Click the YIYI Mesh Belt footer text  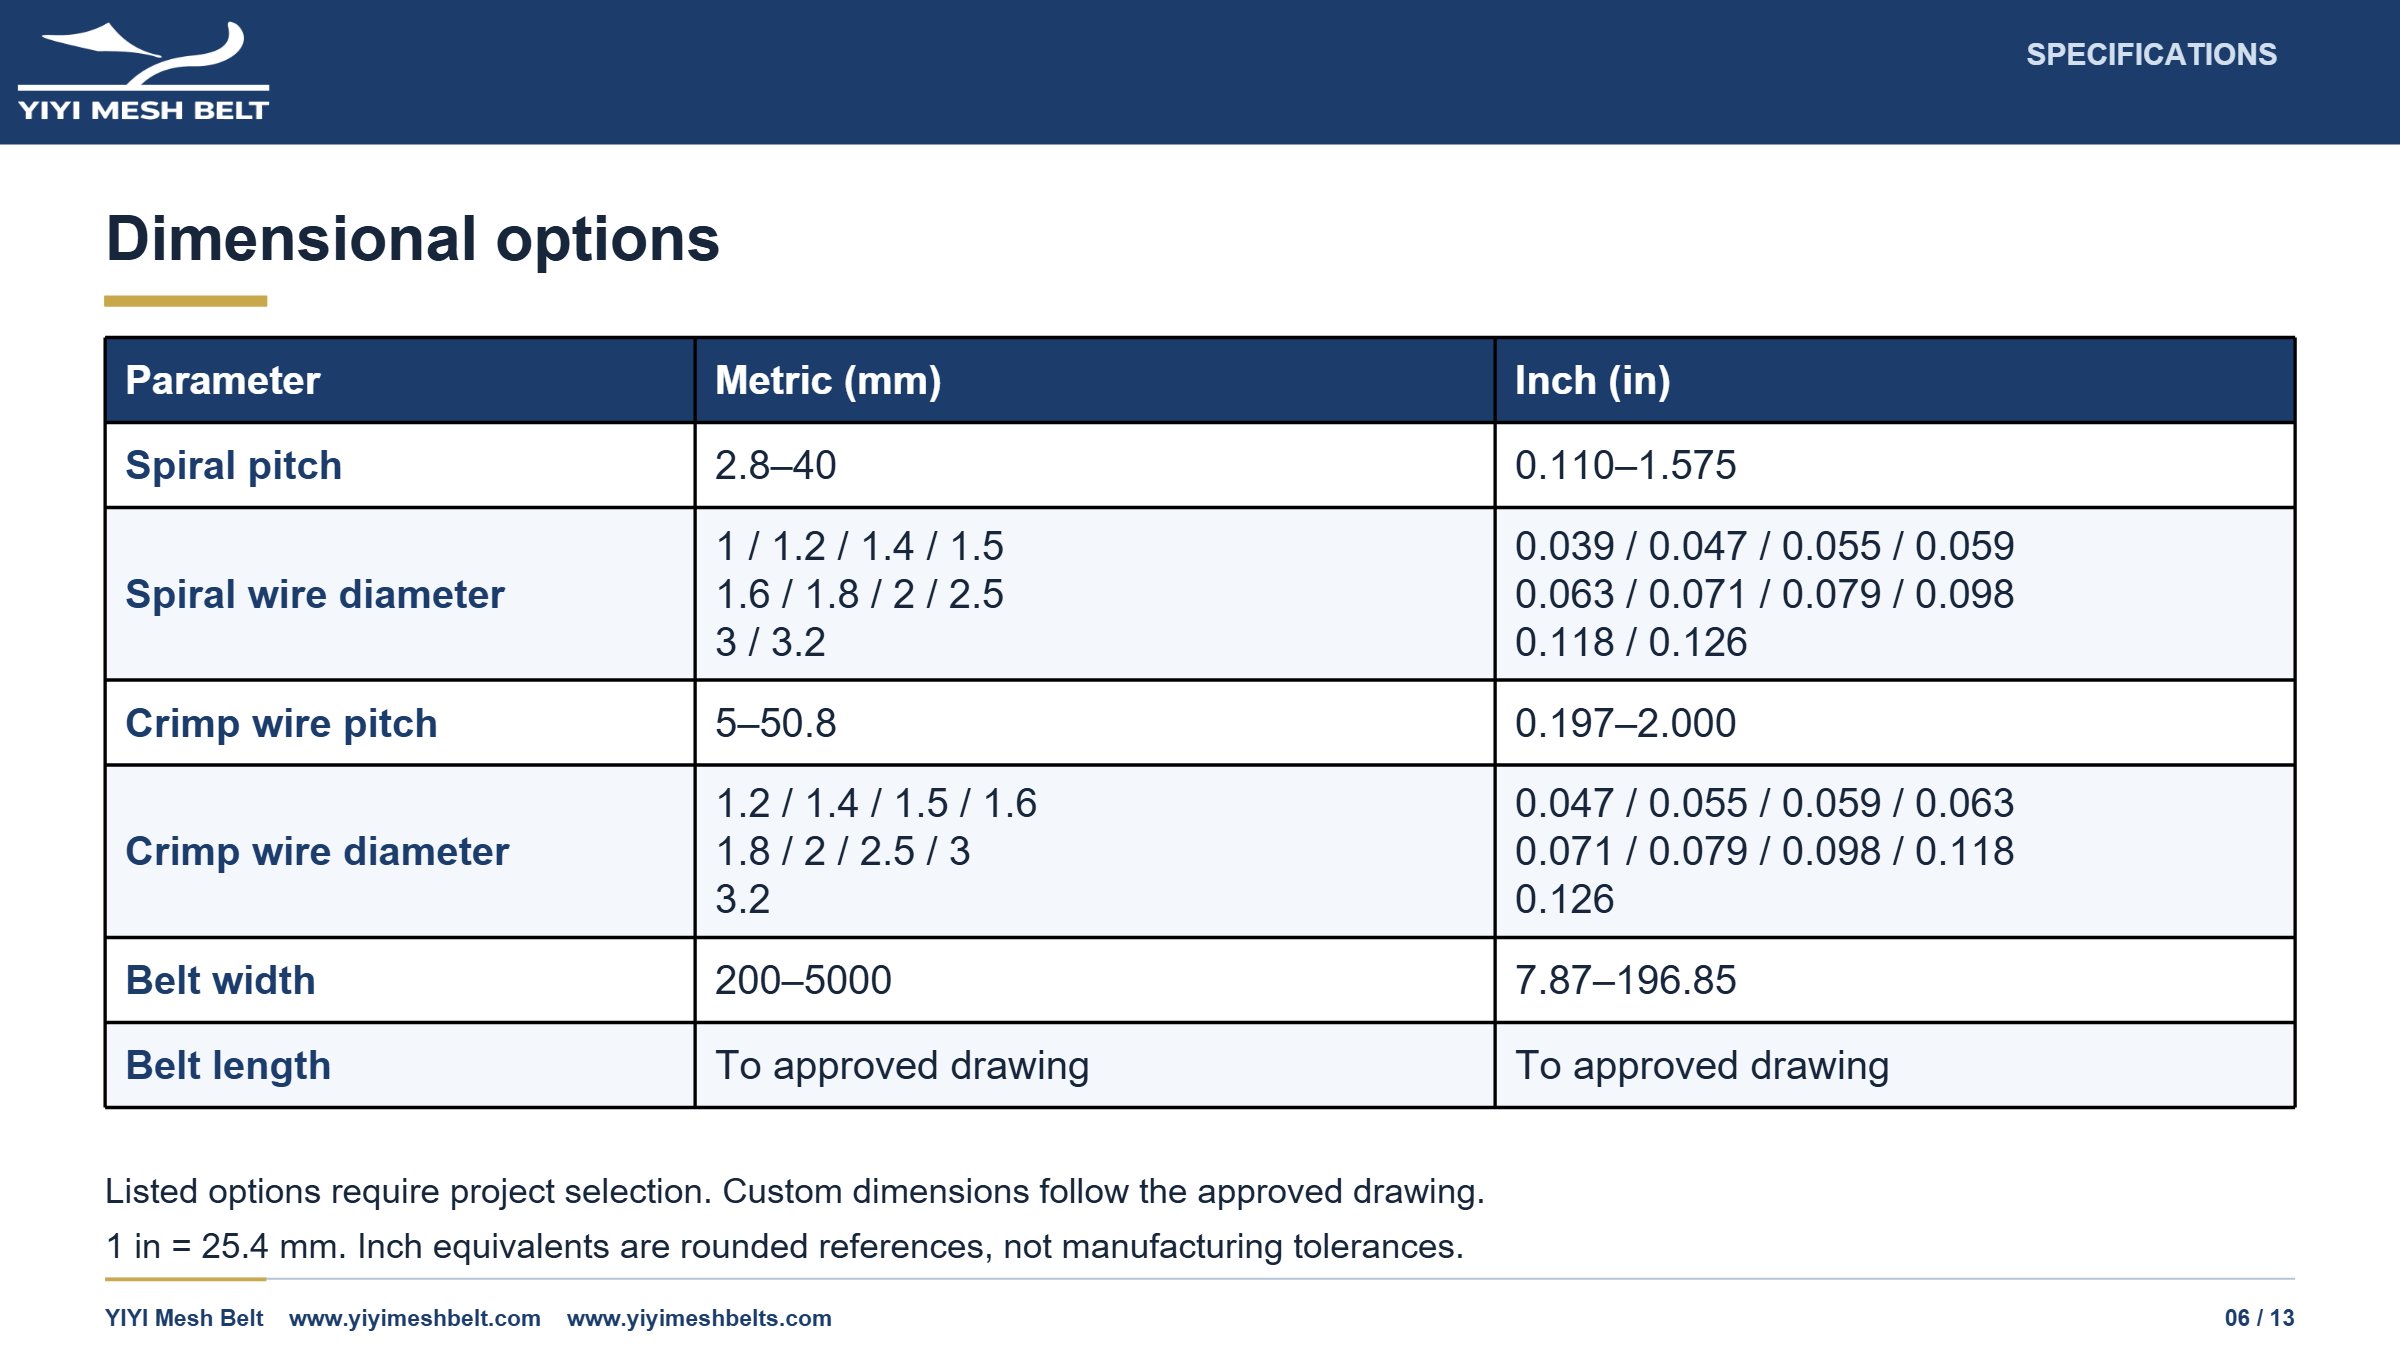(184, 1318)
